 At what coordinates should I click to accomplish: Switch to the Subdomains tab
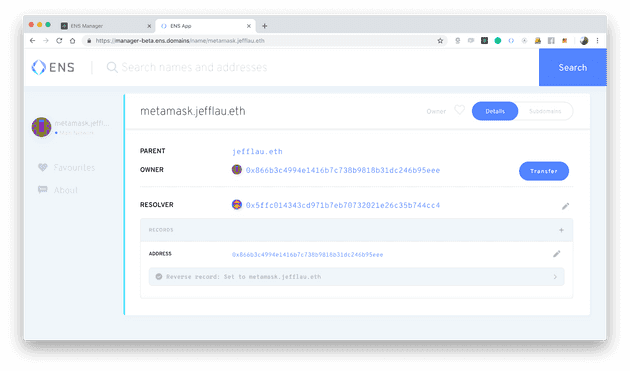click(545, 111)
